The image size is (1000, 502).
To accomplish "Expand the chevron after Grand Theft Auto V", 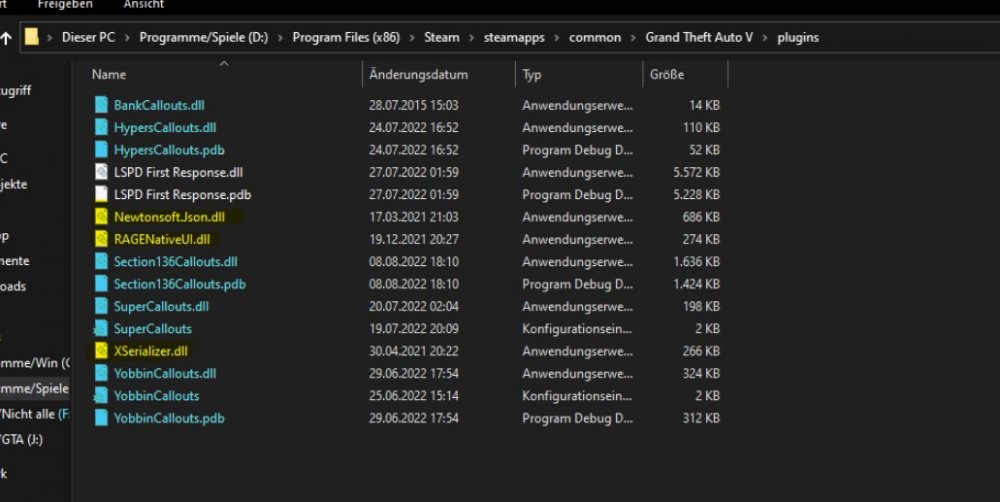I will coord(765,38).
